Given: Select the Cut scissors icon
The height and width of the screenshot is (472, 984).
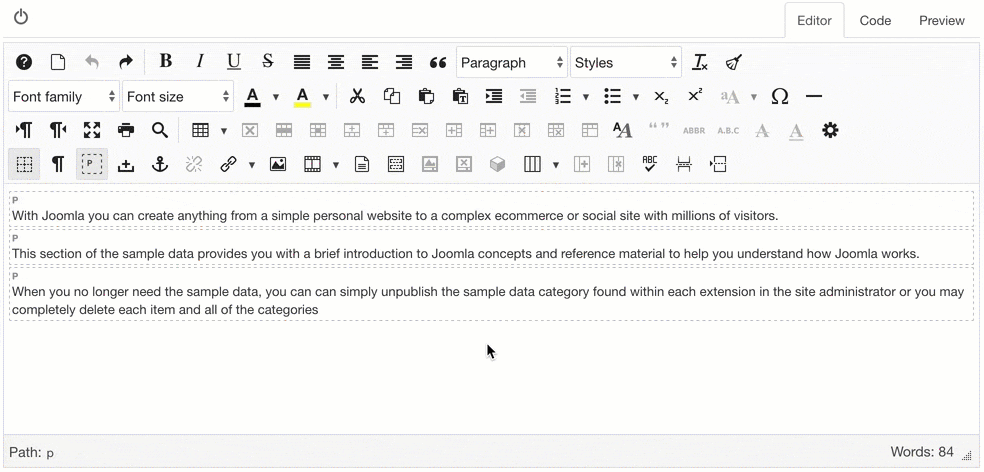Looking at the screenshot, I should coord(357,96).
